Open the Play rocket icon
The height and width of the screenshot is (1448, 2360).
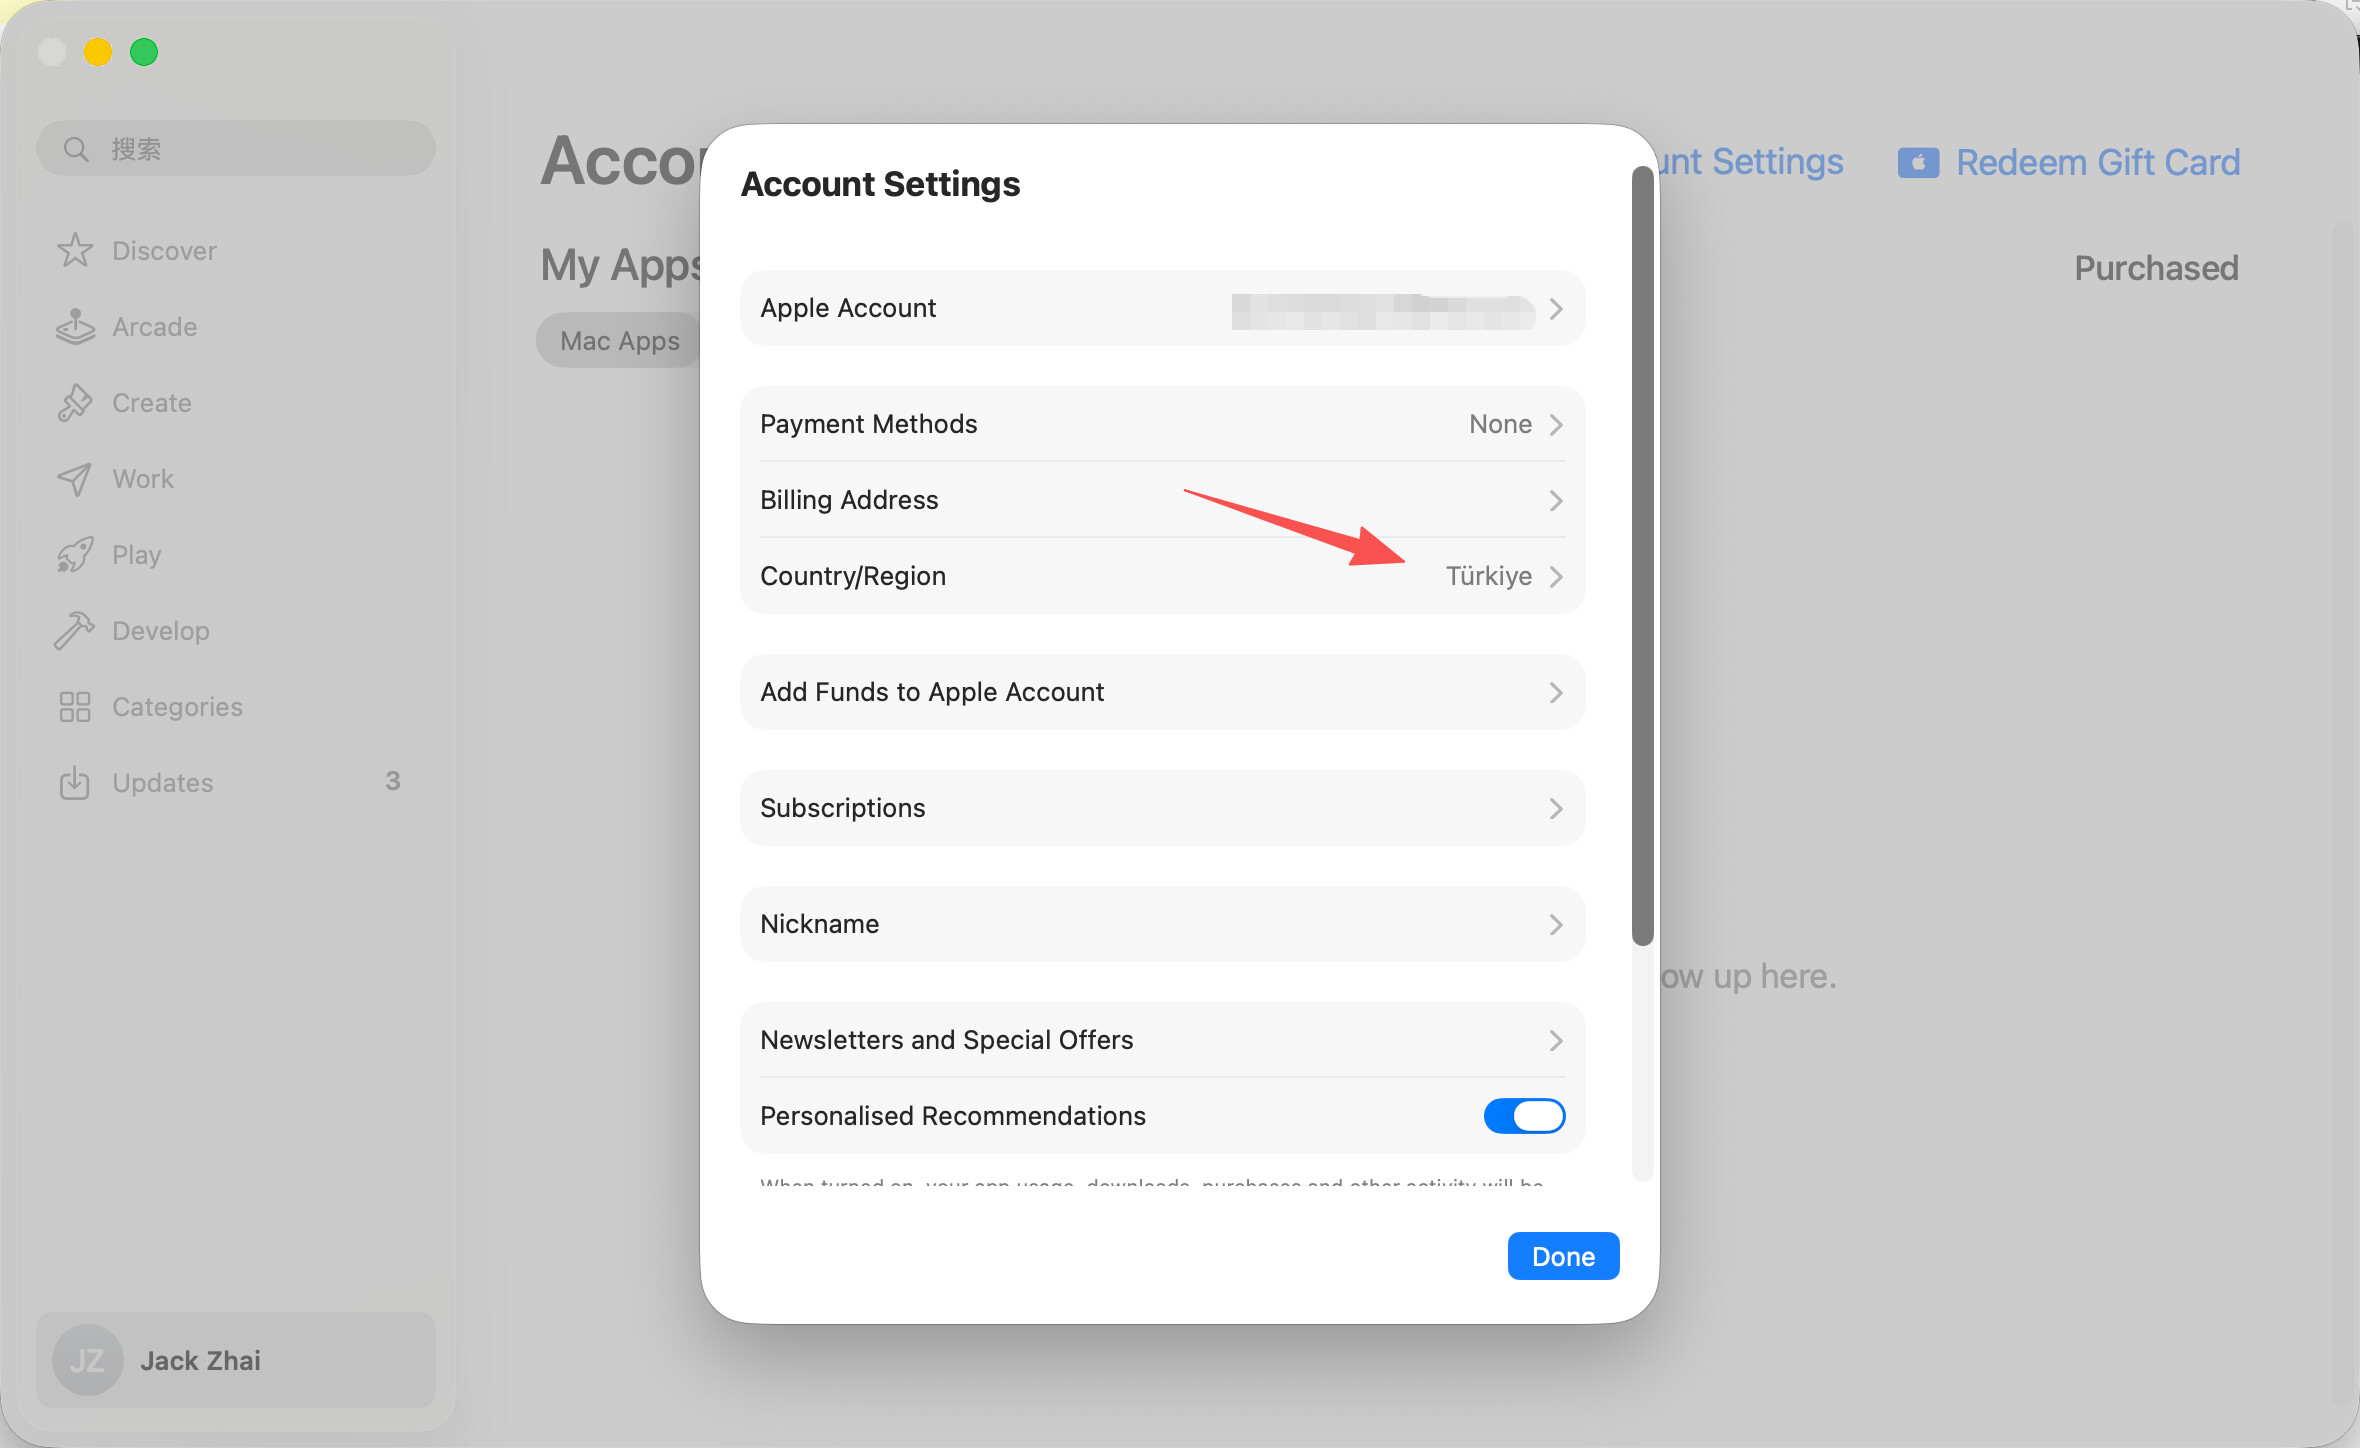tap(75, 554)
